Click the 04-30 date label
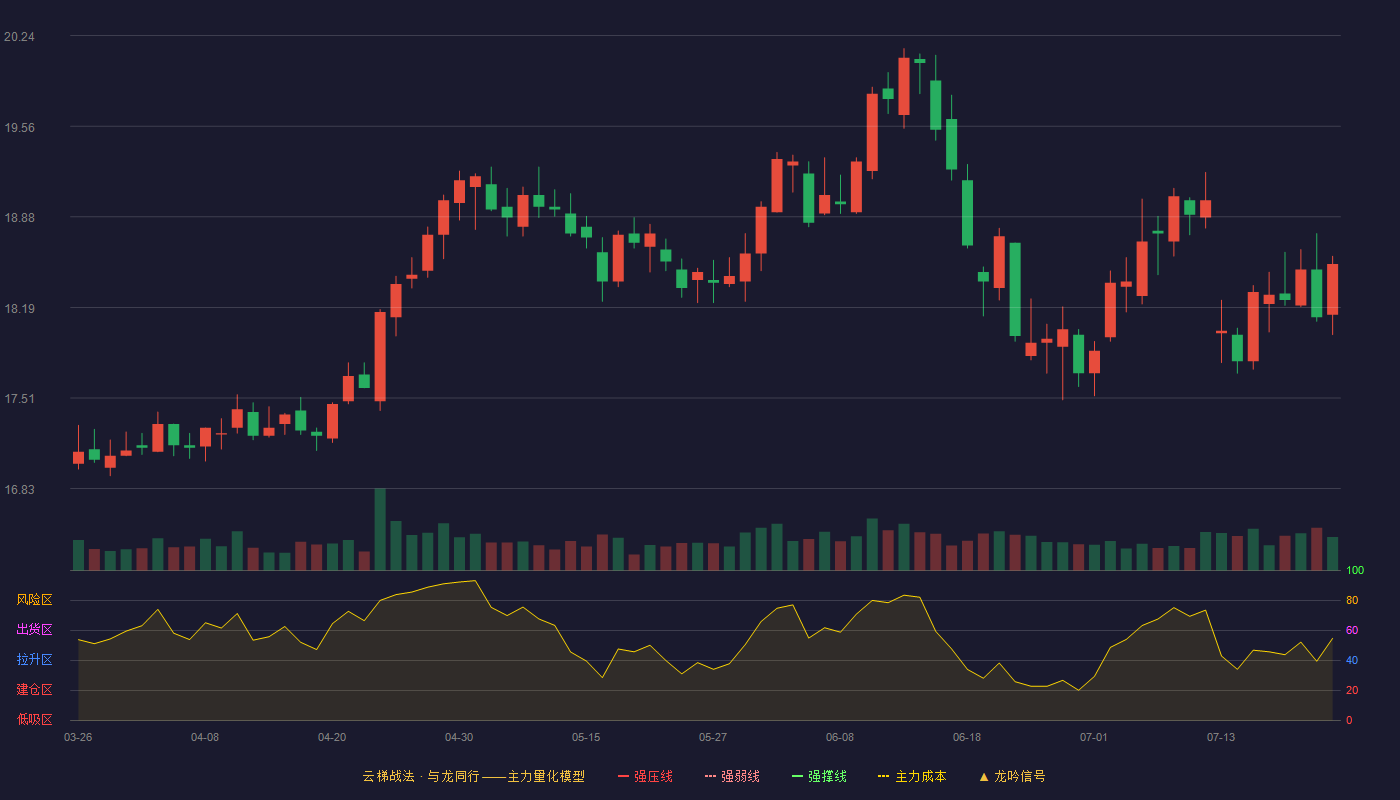Viewport: 1400px width, 800px height. (x=459, y=737)
